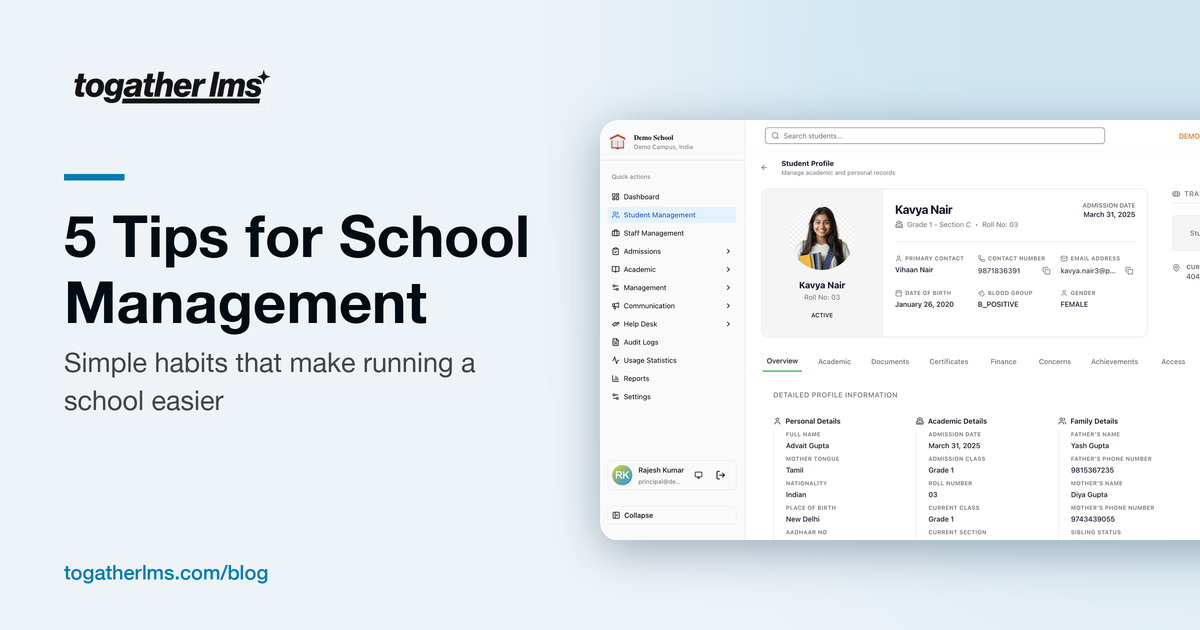1200x630 pixels.
Task: Click the togather lms logo
Action: coord(172,86)
